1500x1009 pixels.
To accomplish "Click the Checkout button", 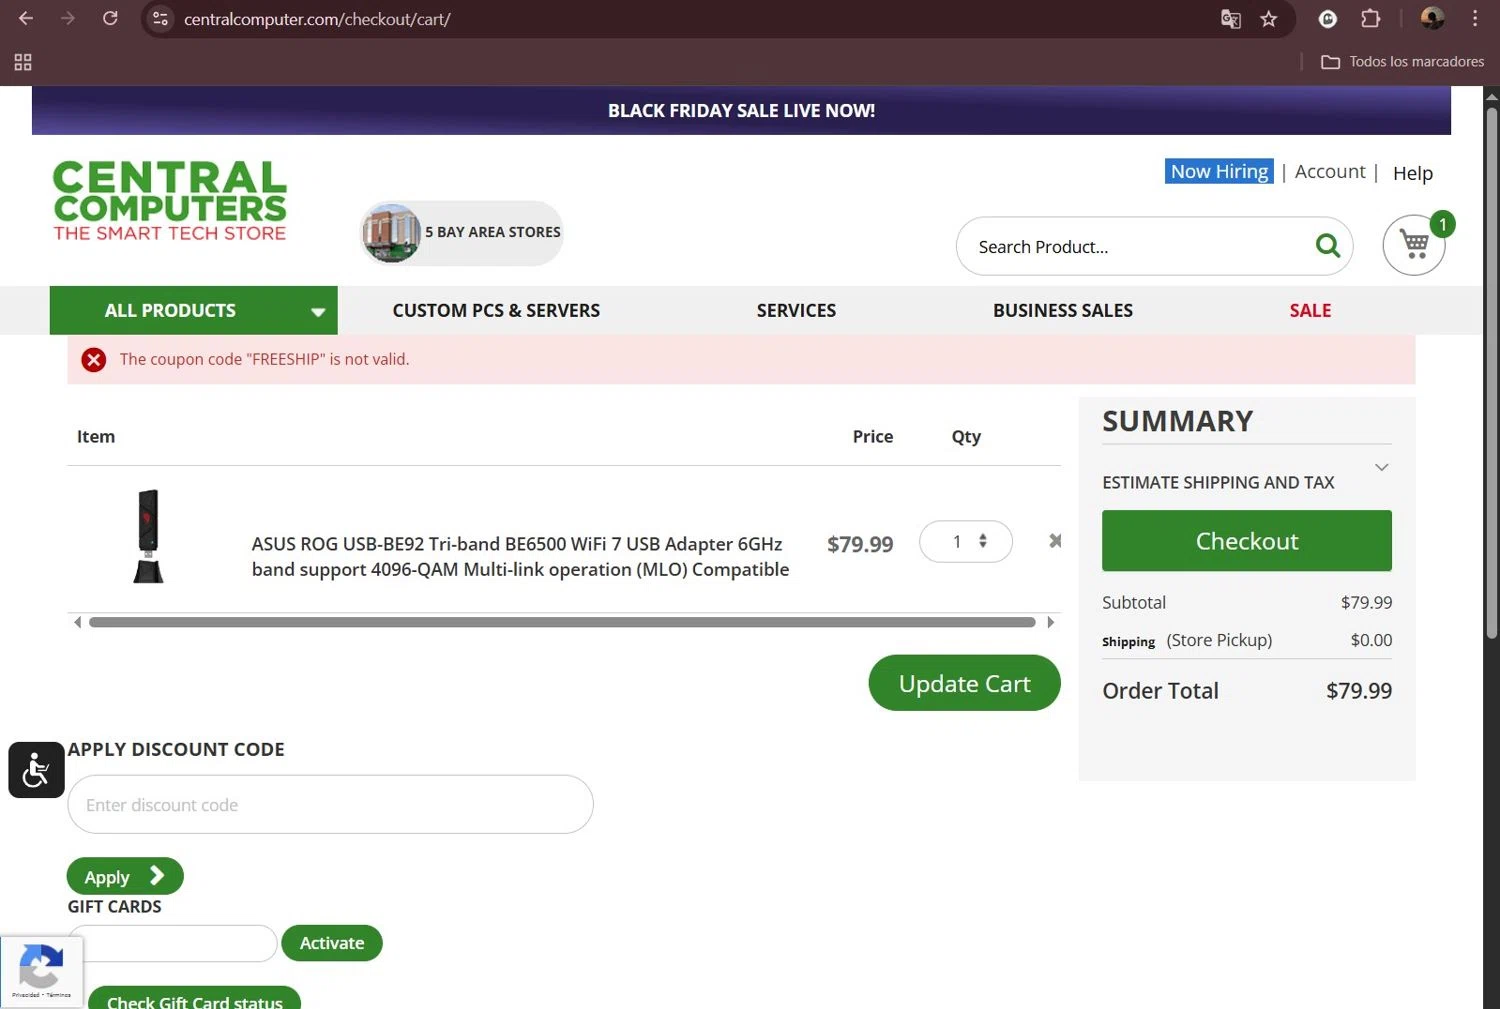I will [x=1247, y=541].
